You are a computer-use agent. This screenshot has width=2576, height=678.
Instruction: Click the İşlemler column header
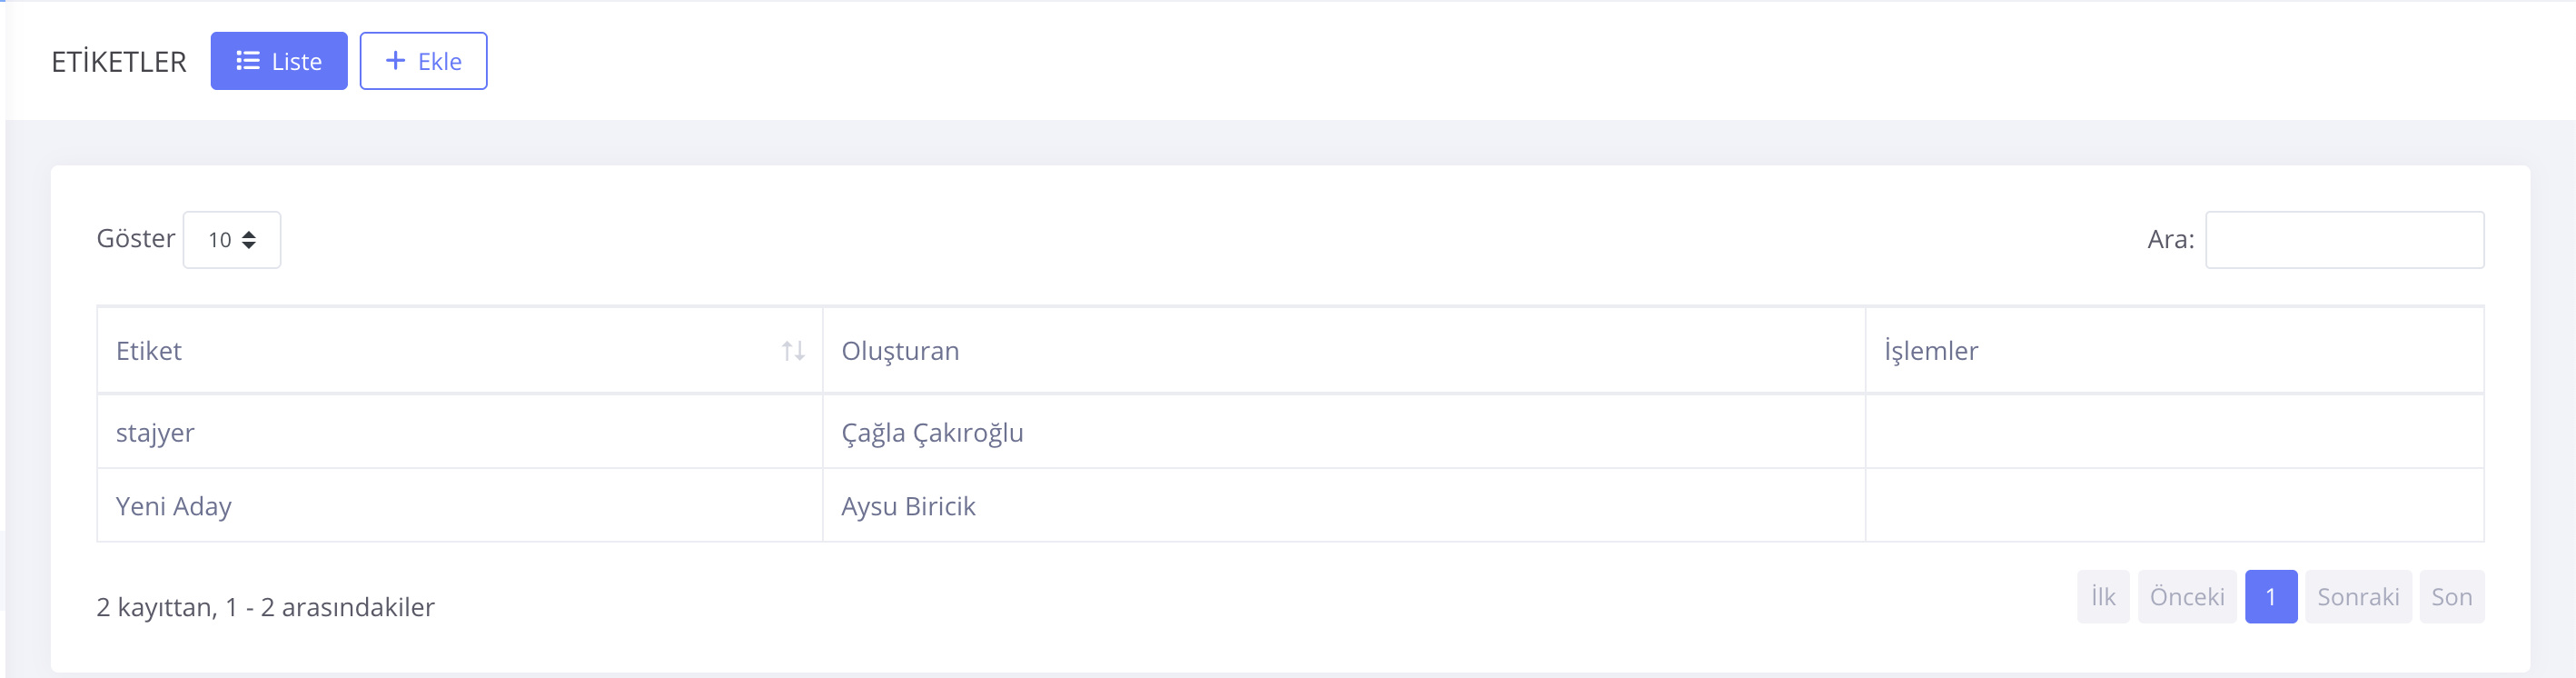(1931, 351)
